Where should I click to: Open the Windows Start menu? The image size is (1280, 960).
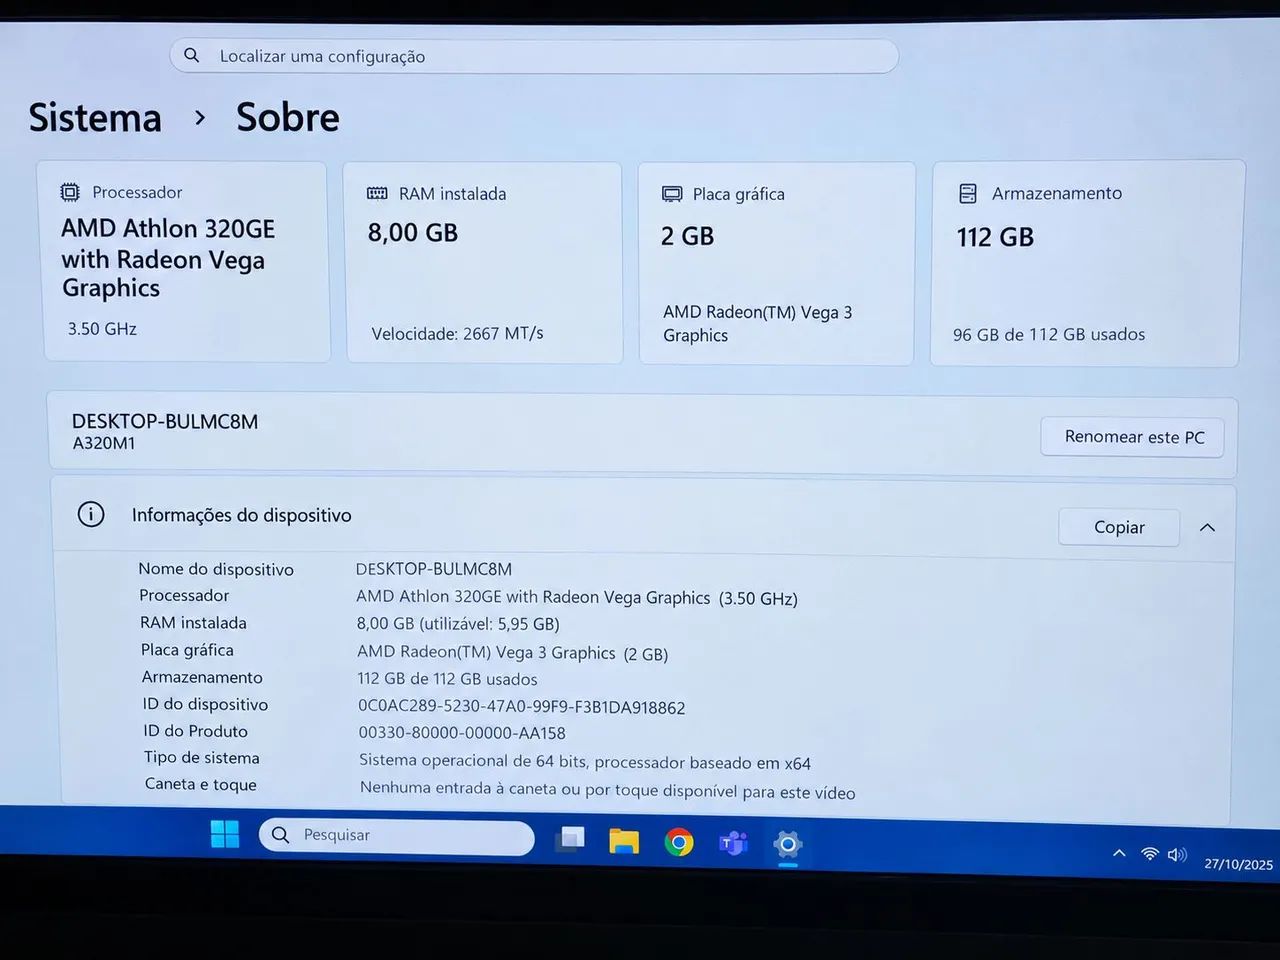point(225,834)
